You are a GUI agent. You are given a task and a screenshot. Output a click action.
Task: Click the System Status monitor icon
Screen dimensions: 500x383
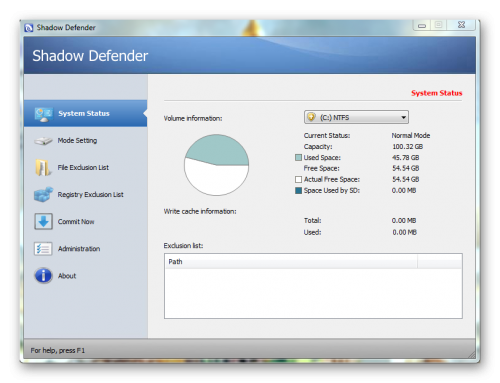44,114
